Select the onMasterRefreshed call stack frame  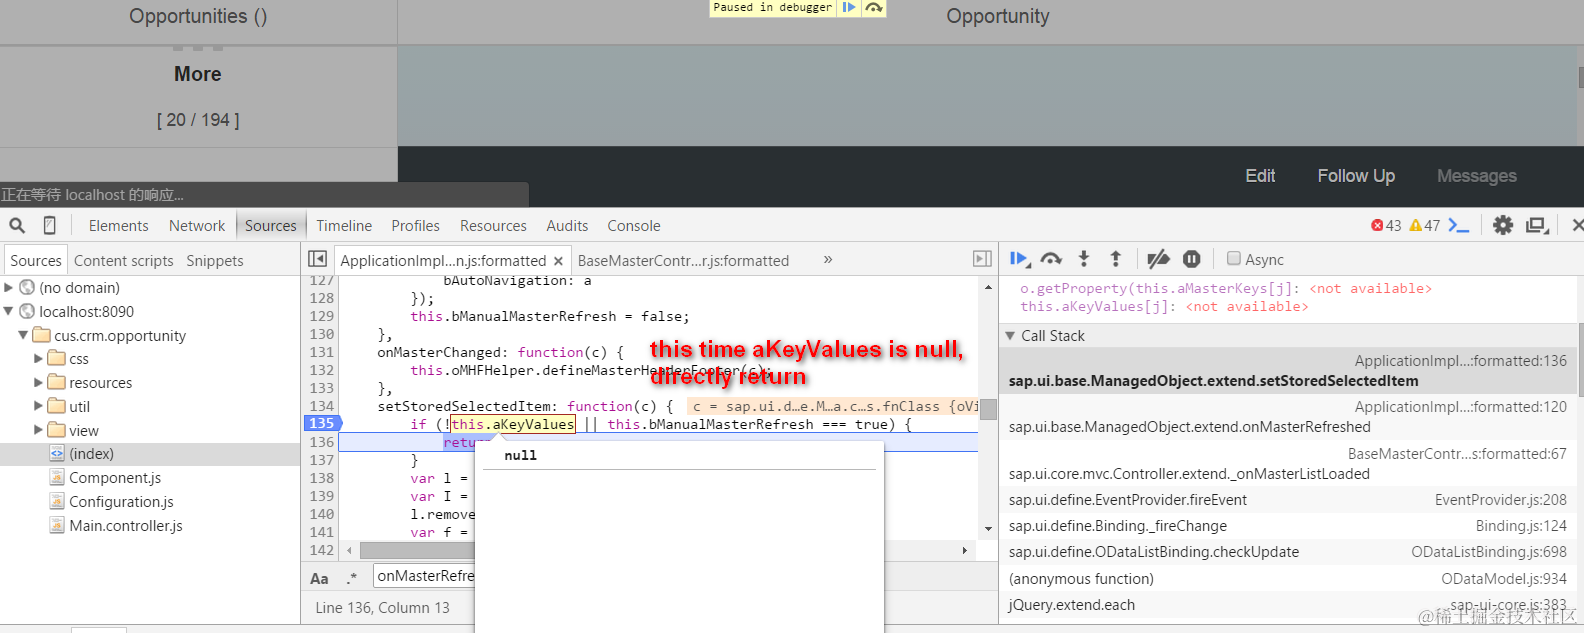pos(1288,417)
